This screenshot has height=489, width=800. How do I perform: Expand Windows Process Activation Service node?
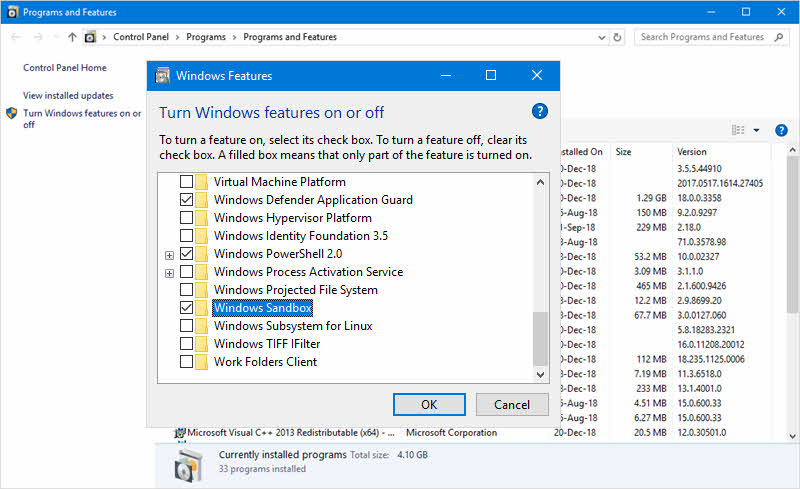click(169, 274)
